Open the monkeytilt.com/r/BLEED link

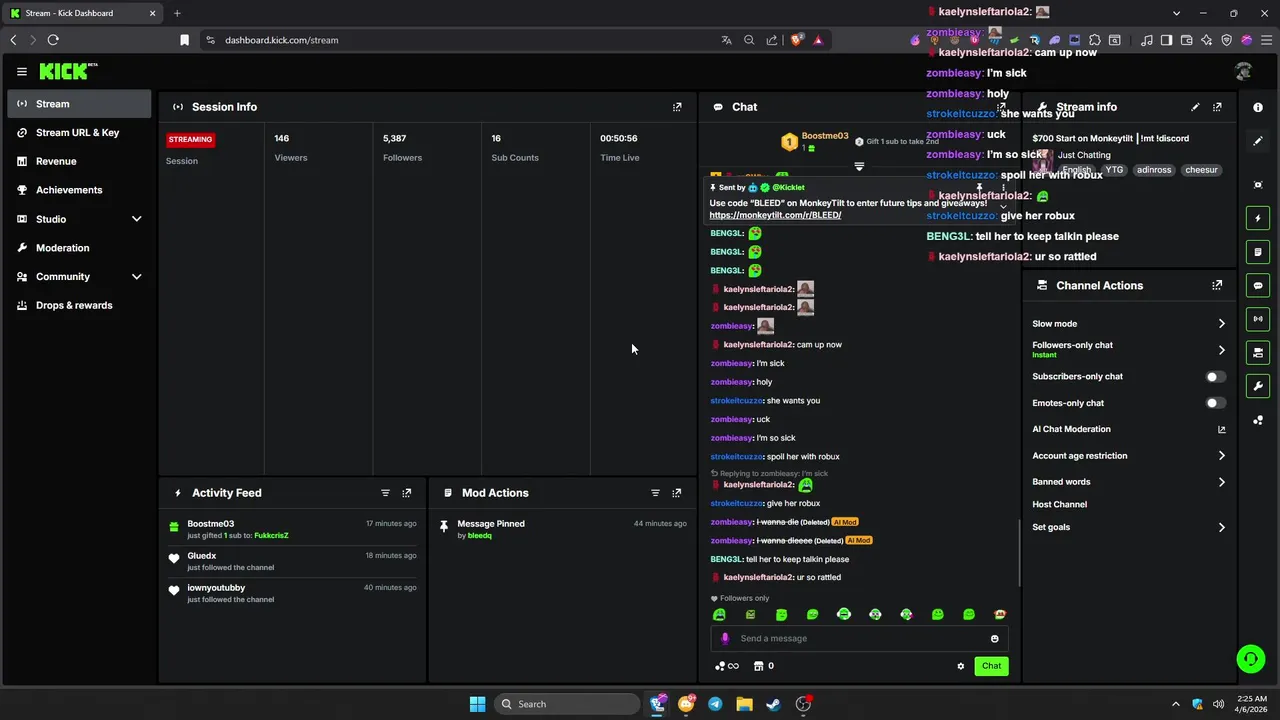[775, 215]
